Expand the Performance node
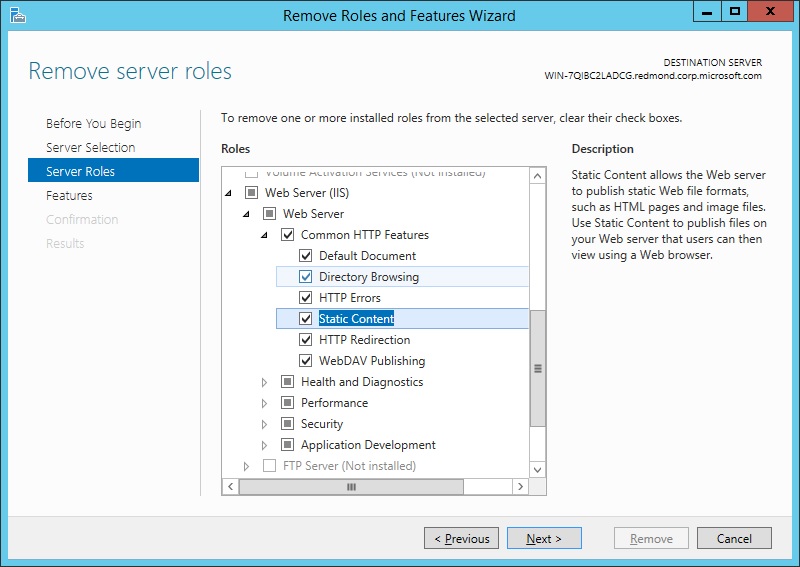Viewport: 800px width, 567px height. (264, 403)
